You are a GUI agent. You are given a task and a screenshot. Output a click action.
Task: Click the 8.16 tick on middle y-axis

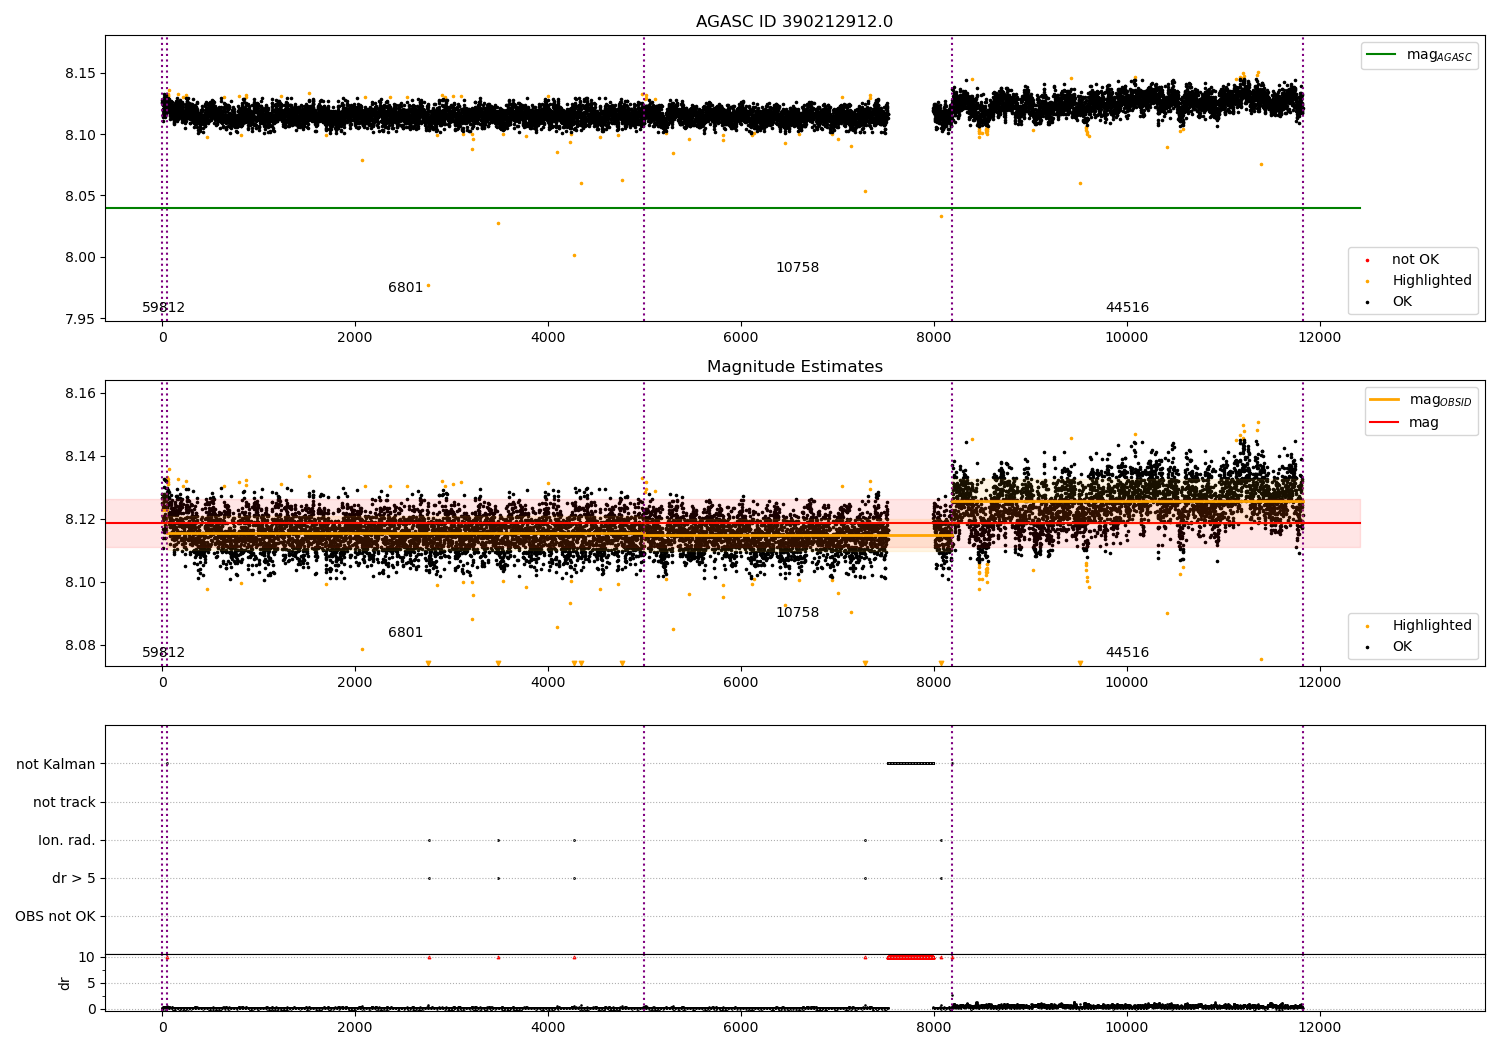[82, 394]
